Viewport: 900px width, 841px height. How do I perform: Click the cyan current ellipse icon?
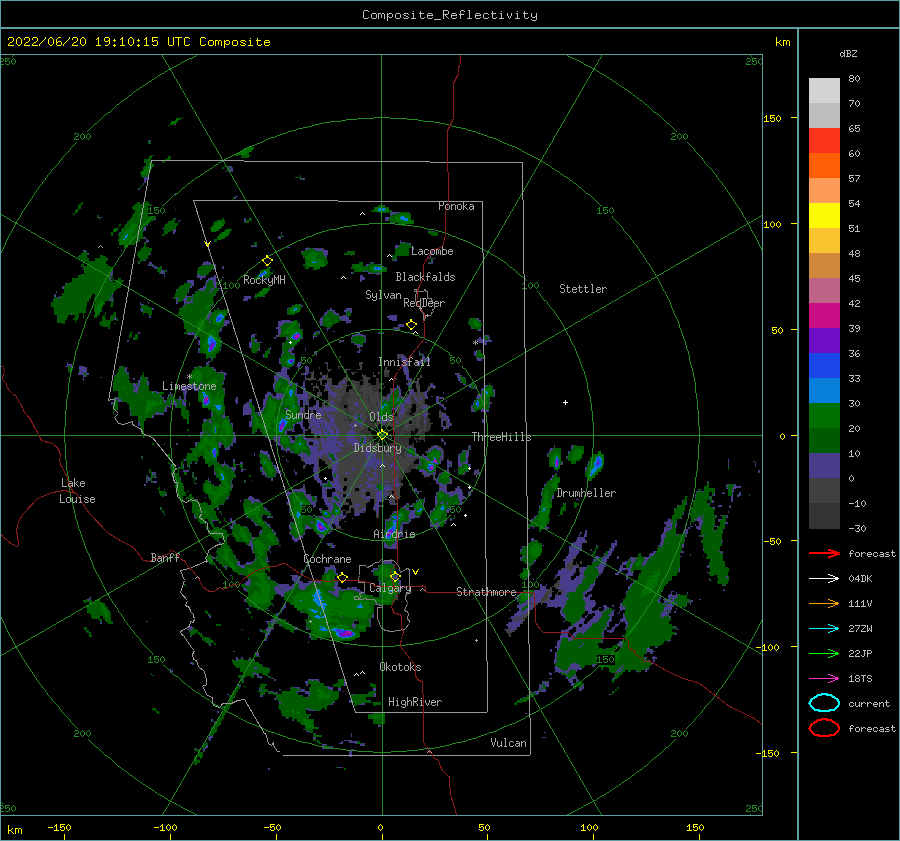[x=824, y=703]
